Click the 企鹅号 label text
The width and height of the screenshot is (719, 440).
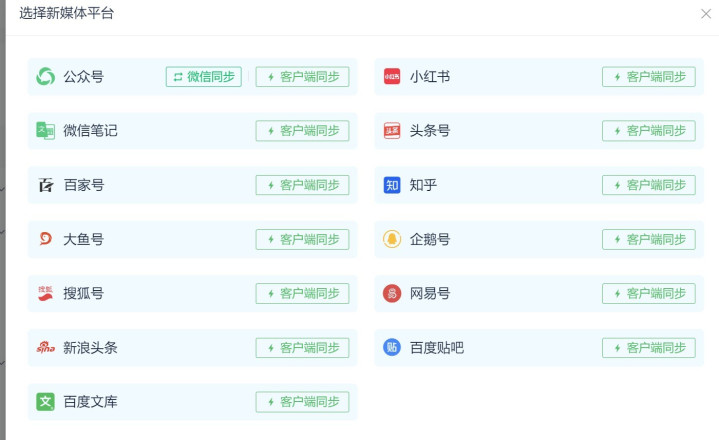[x=430, y=239]
